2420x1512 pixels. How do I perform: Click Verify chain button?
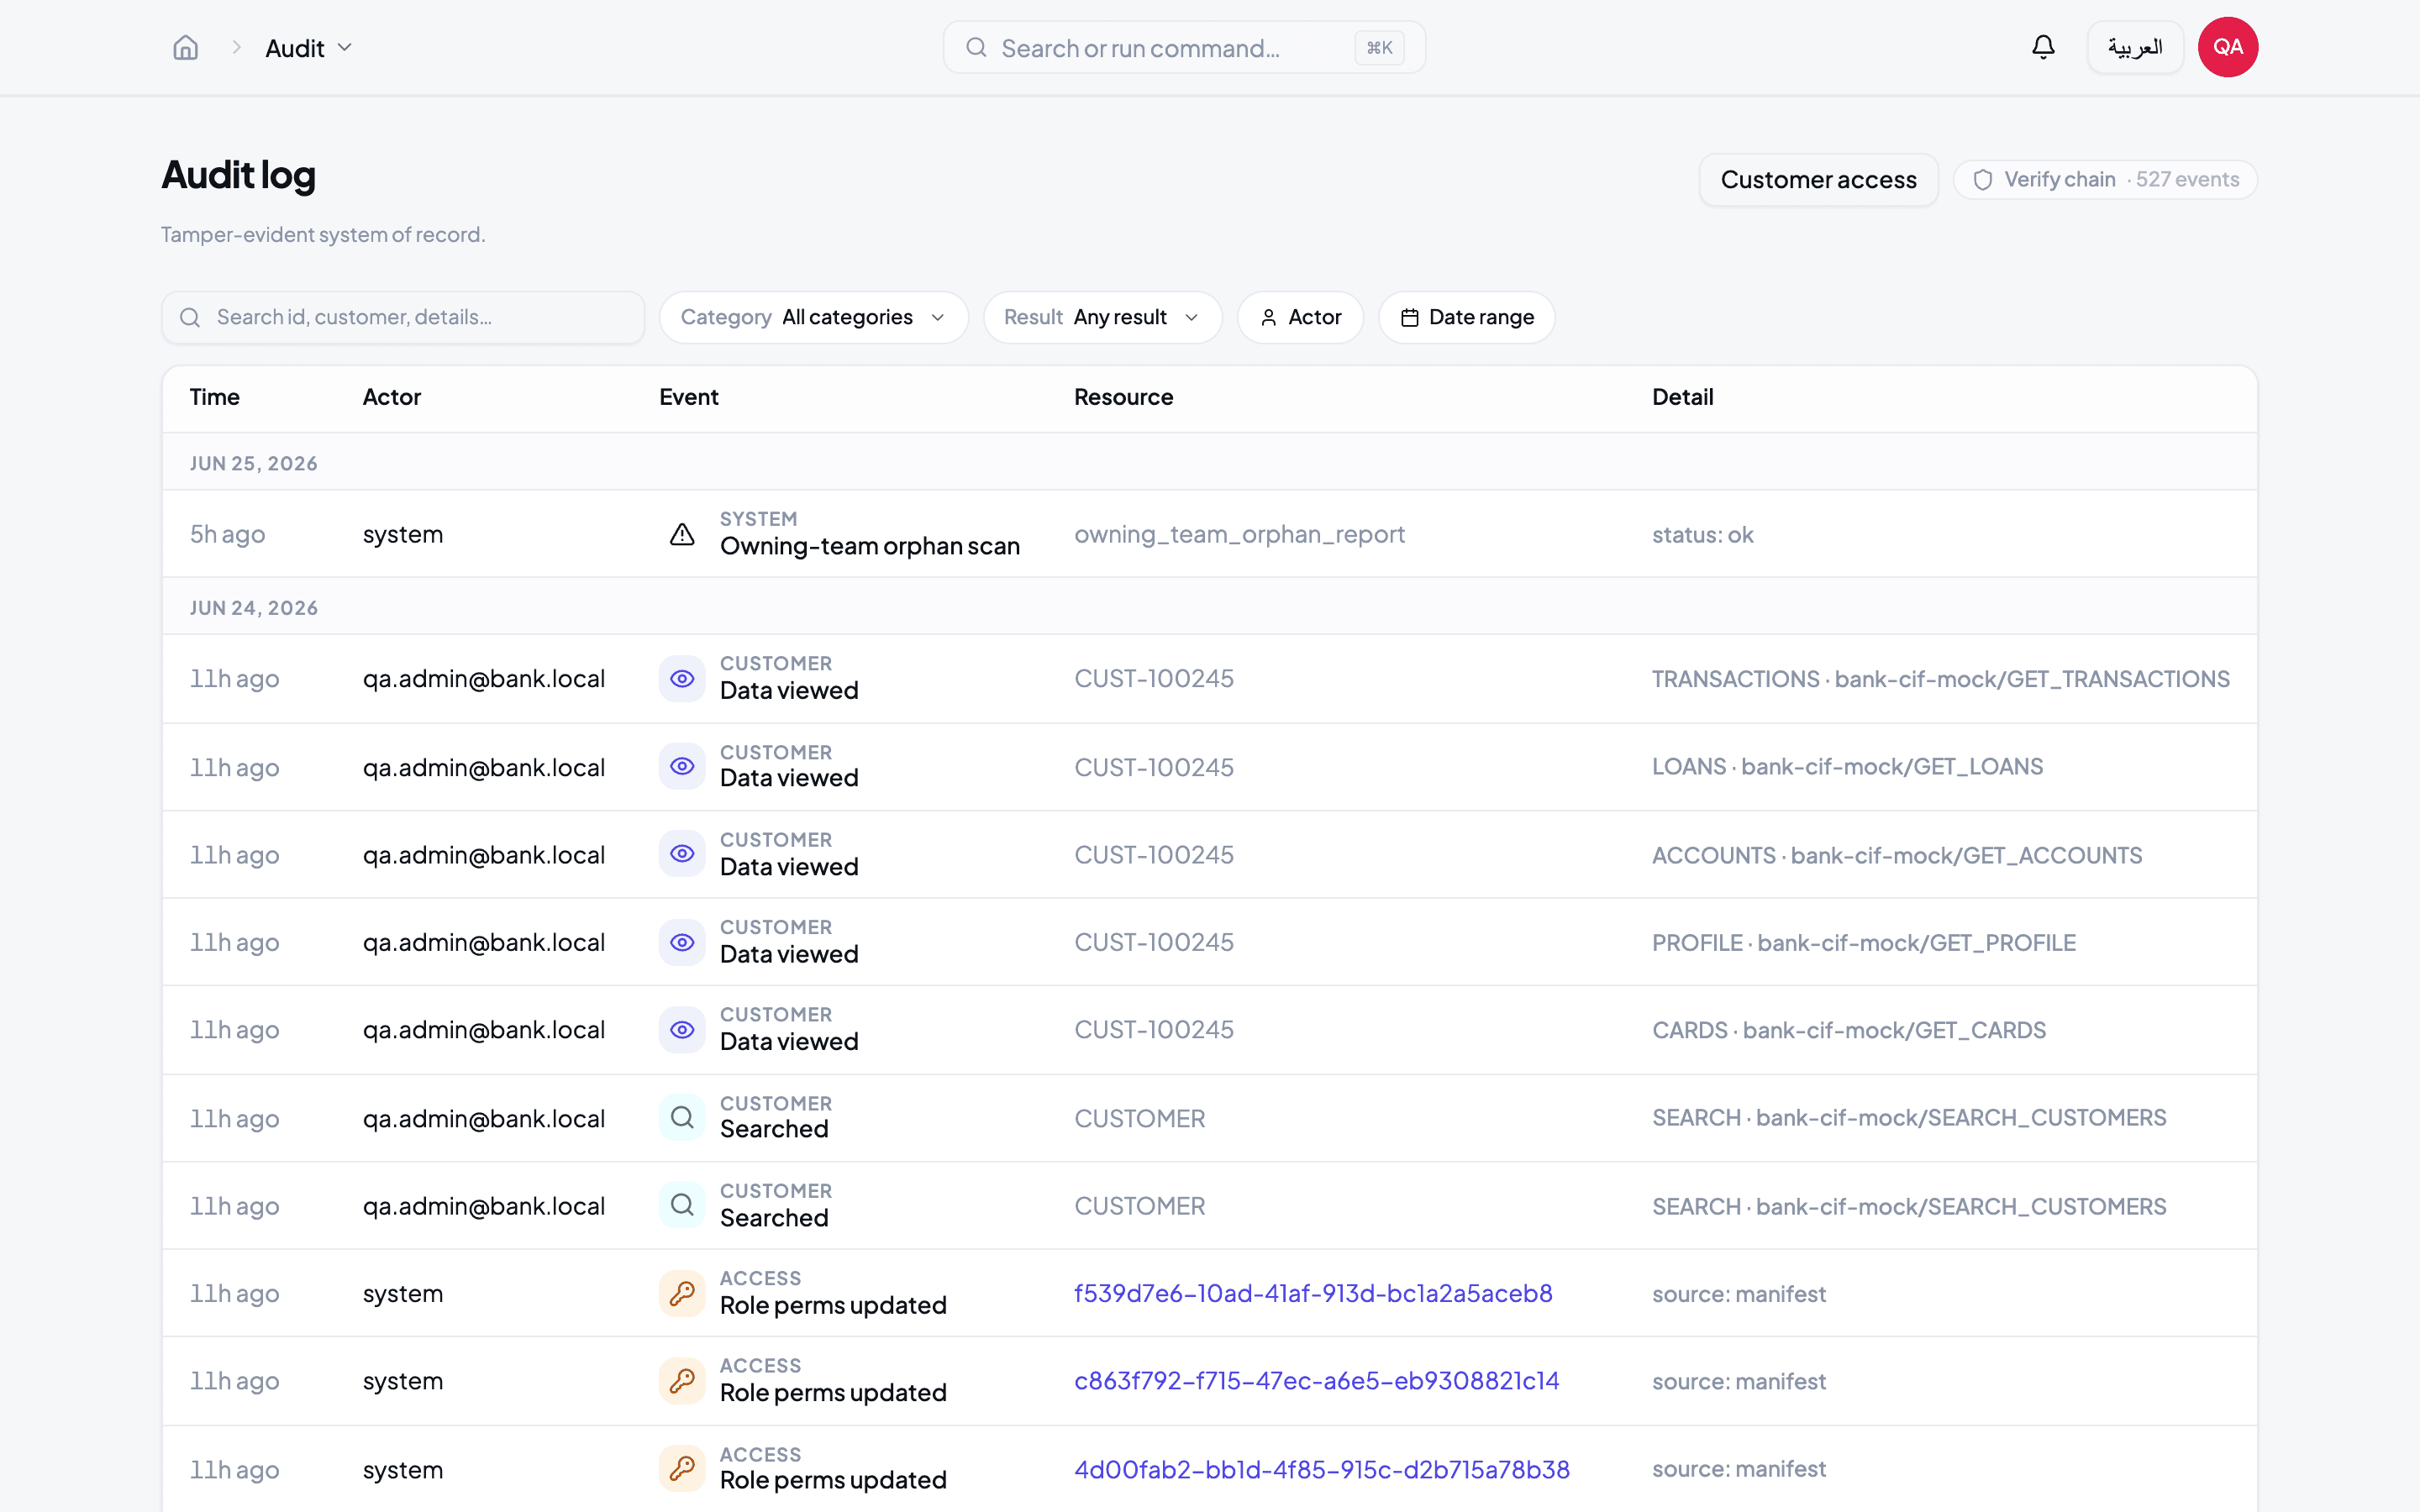tap(2105, 180)
